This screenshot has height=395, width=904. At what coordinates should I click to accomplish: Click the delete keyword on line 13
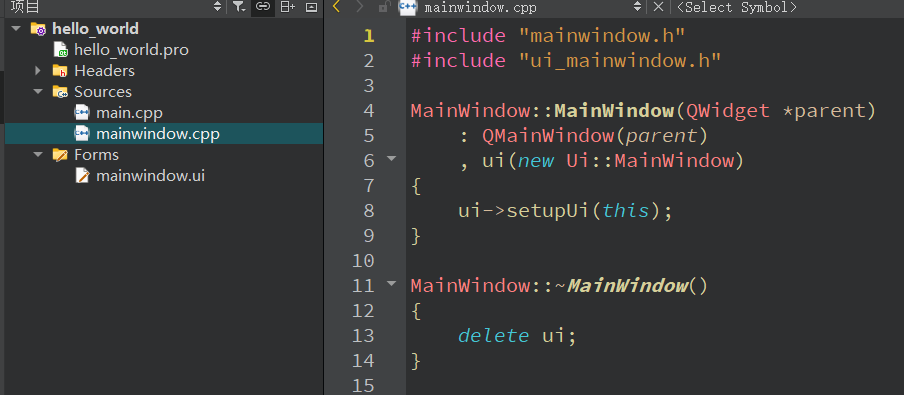[494, 336]
